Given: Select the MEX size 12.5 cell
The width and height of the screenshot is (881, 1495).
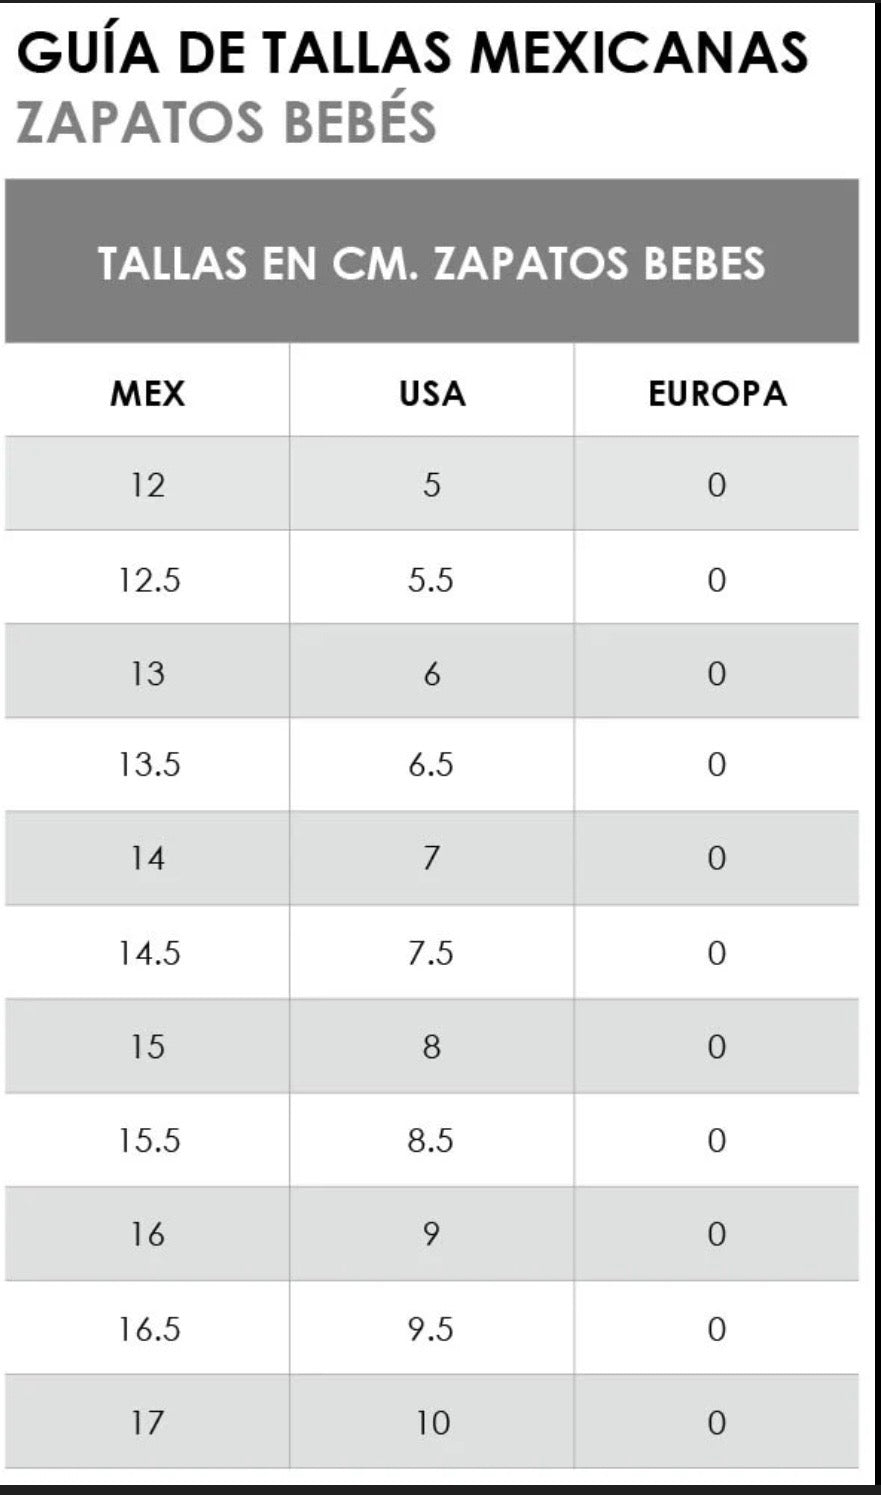Looking at the screenshot, I should (149, 579).
